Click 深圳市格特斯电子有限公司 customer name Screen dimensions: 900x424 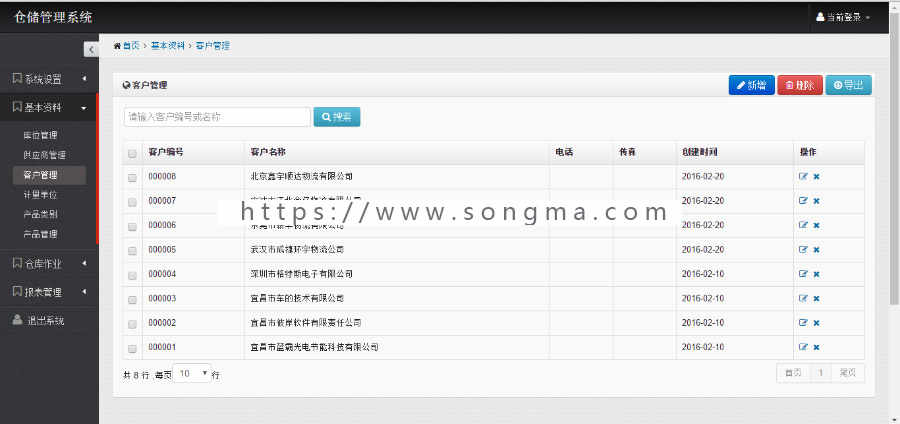pyautogui.click(x=302, y=274)
